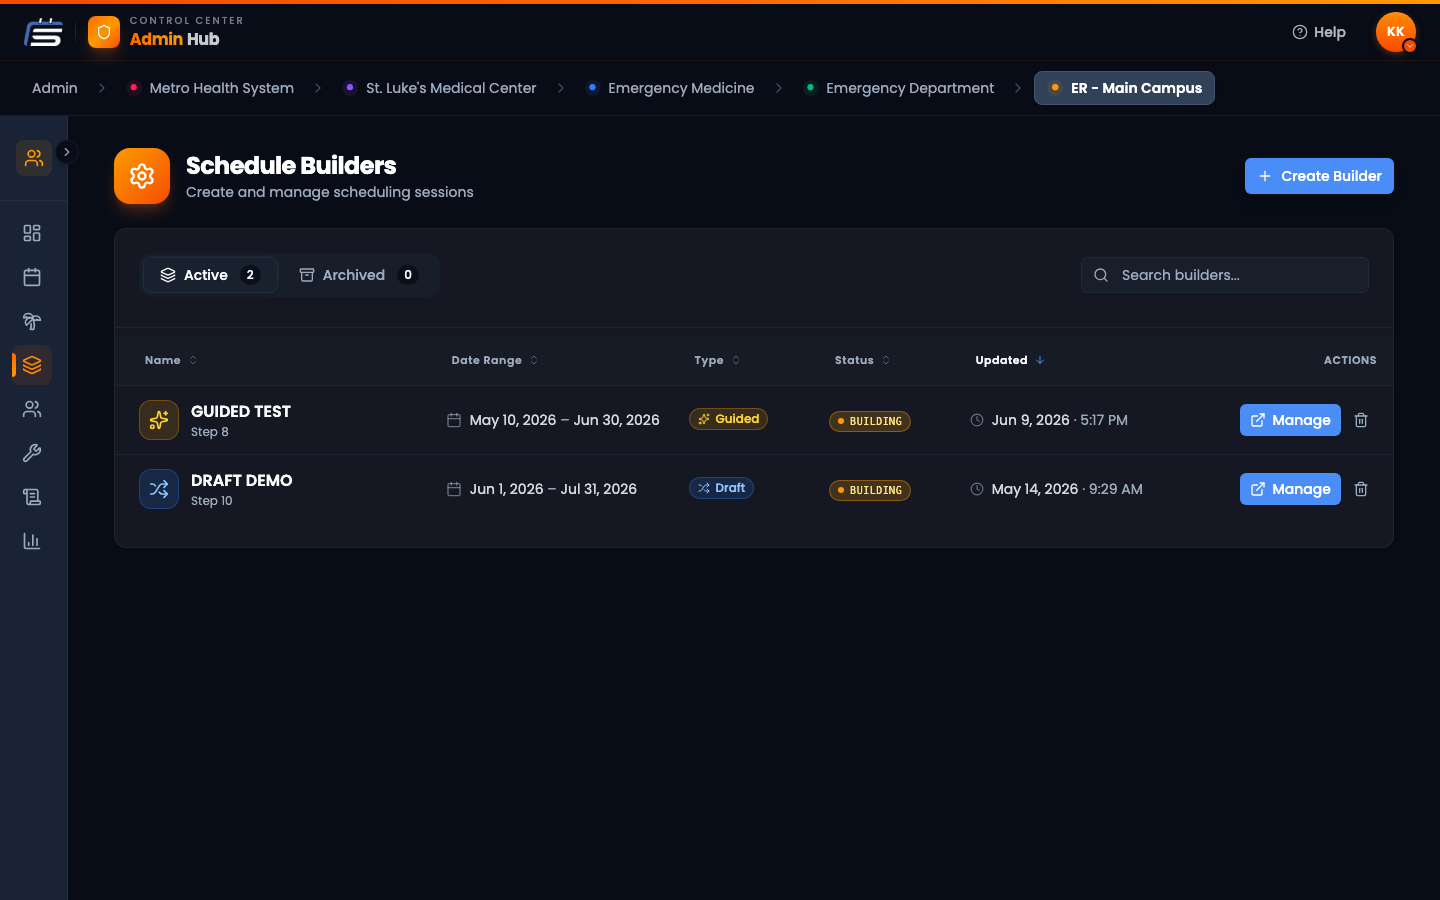Open the GUIDED TEST builder name

coord(241,411)
